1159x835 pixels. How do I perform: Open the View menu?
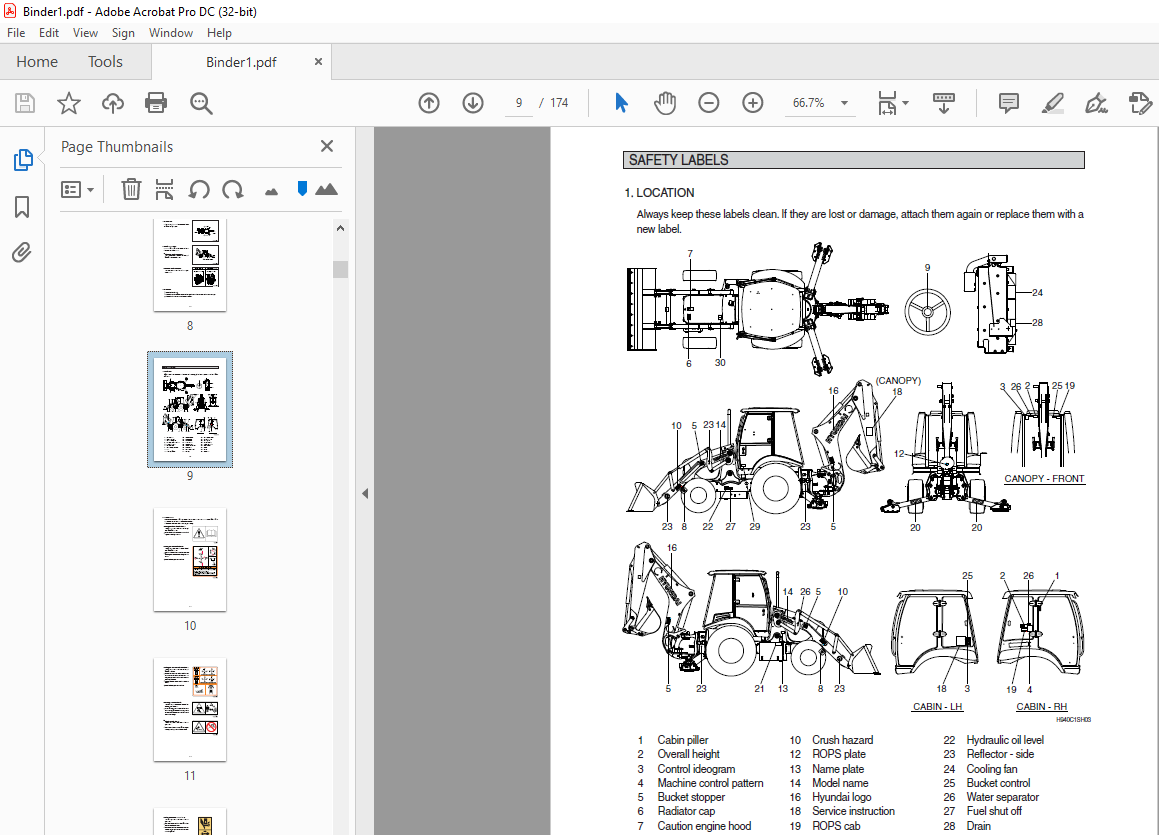[x=86, y=33]
